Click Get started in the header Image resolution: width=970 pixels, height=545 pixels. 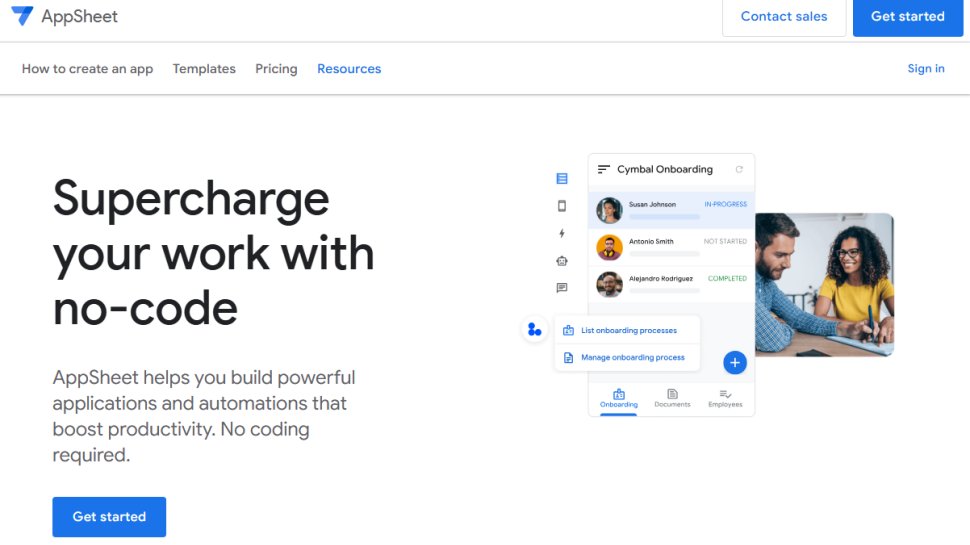pyautogui.click(x=908, y=17)
